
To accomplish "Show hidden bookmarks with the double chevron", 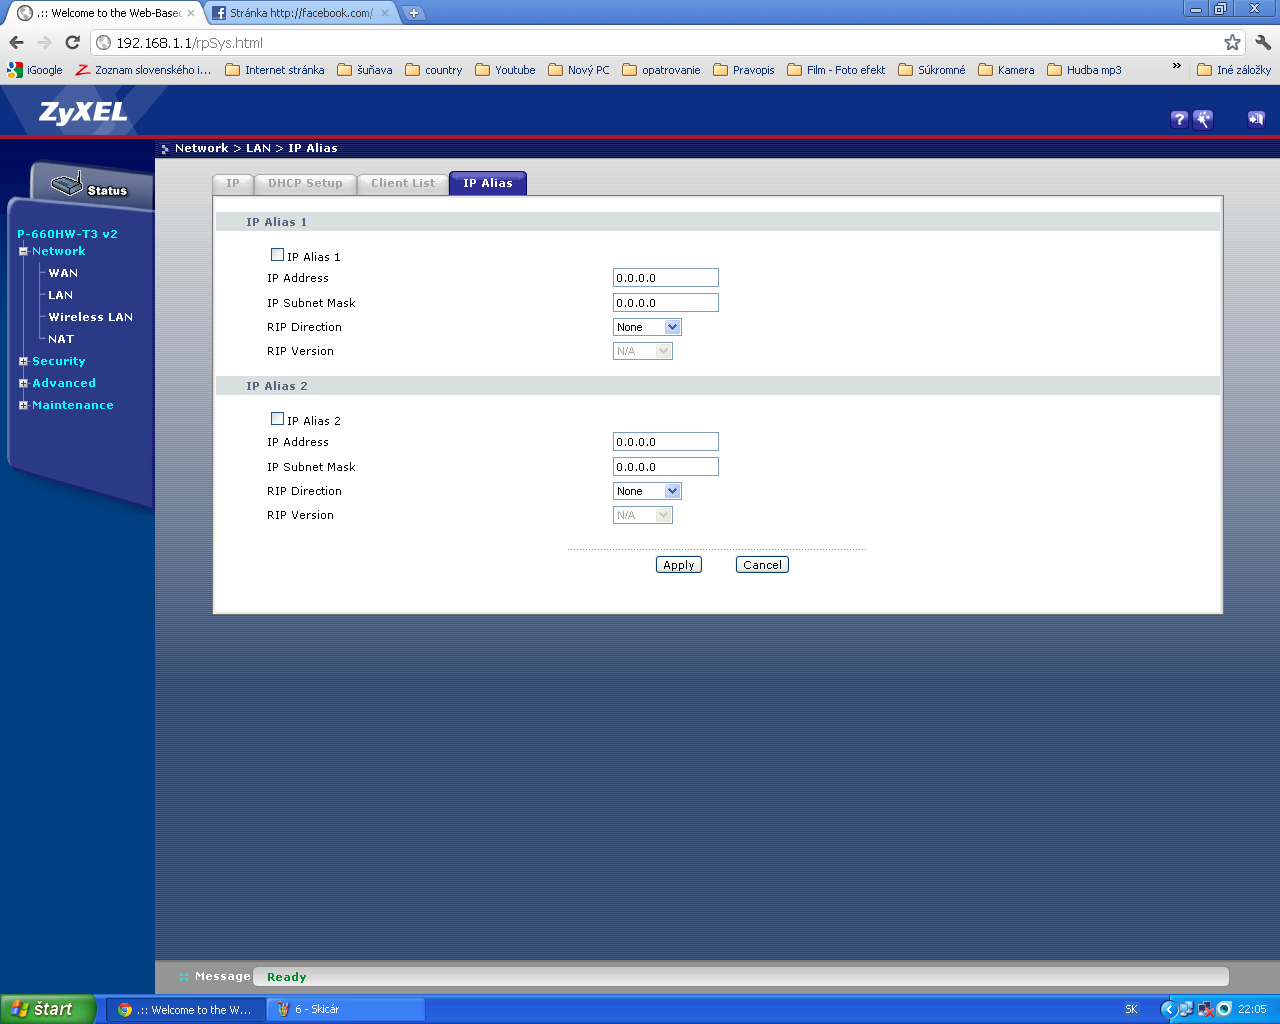I will [x=1176, y=67].
